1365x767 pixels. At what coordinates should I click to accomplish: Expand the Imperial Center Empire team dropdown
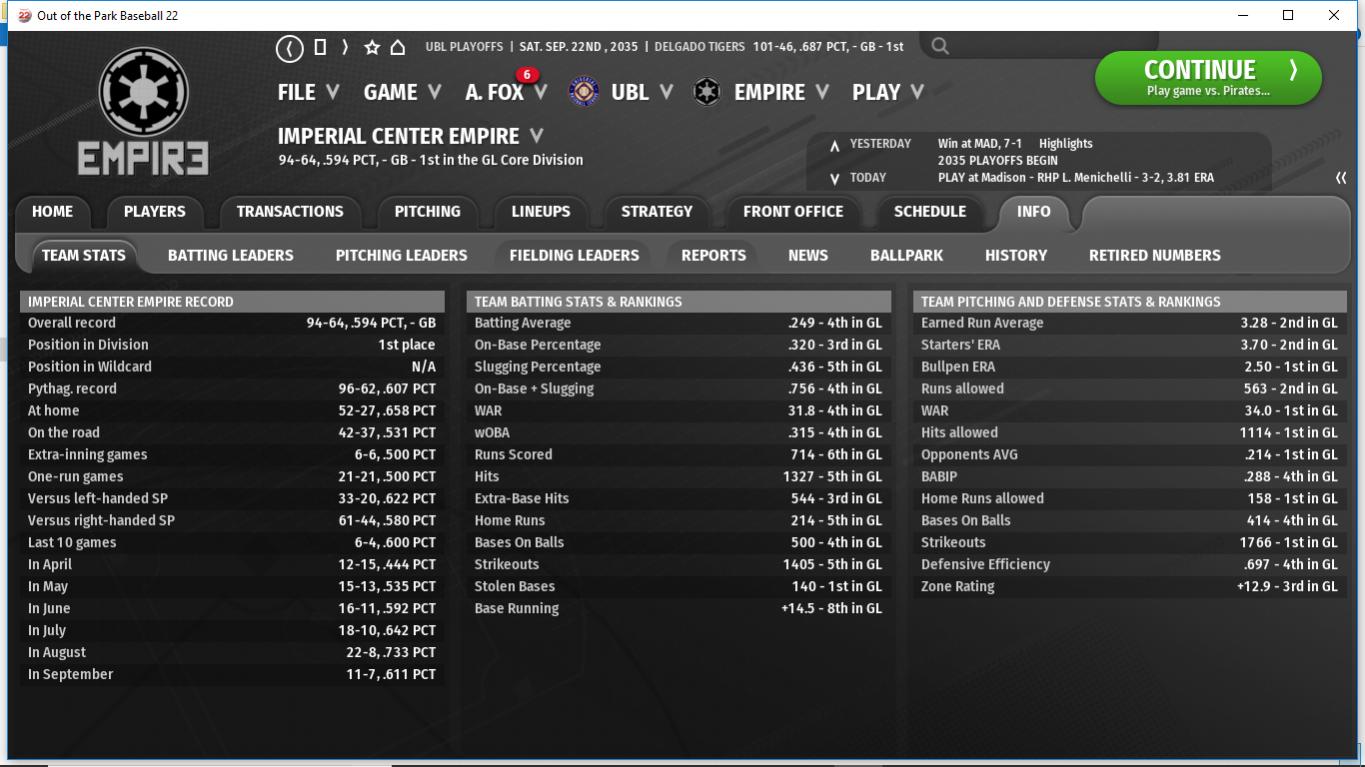pyautogui.click(x=537, y=136)
